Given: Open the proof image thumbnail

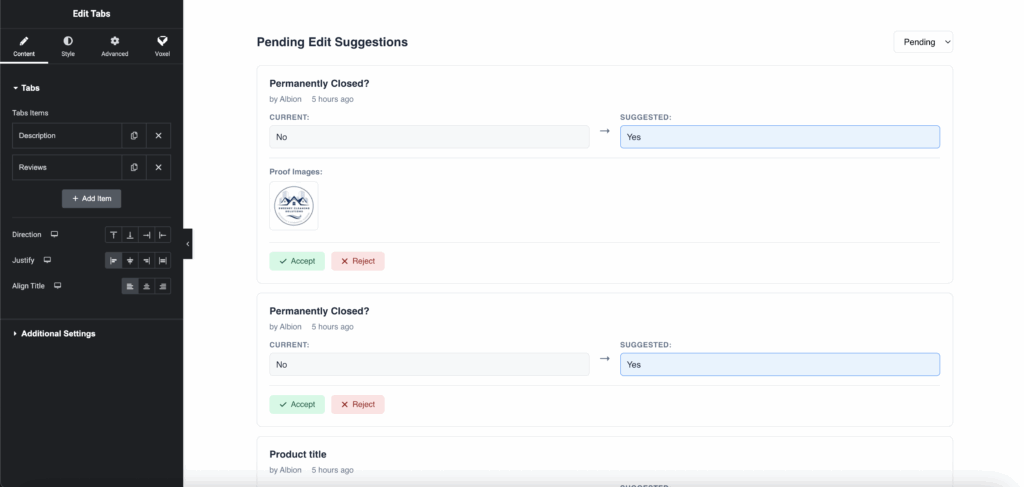Looking at the screenshot, I should tap(294, 206).
